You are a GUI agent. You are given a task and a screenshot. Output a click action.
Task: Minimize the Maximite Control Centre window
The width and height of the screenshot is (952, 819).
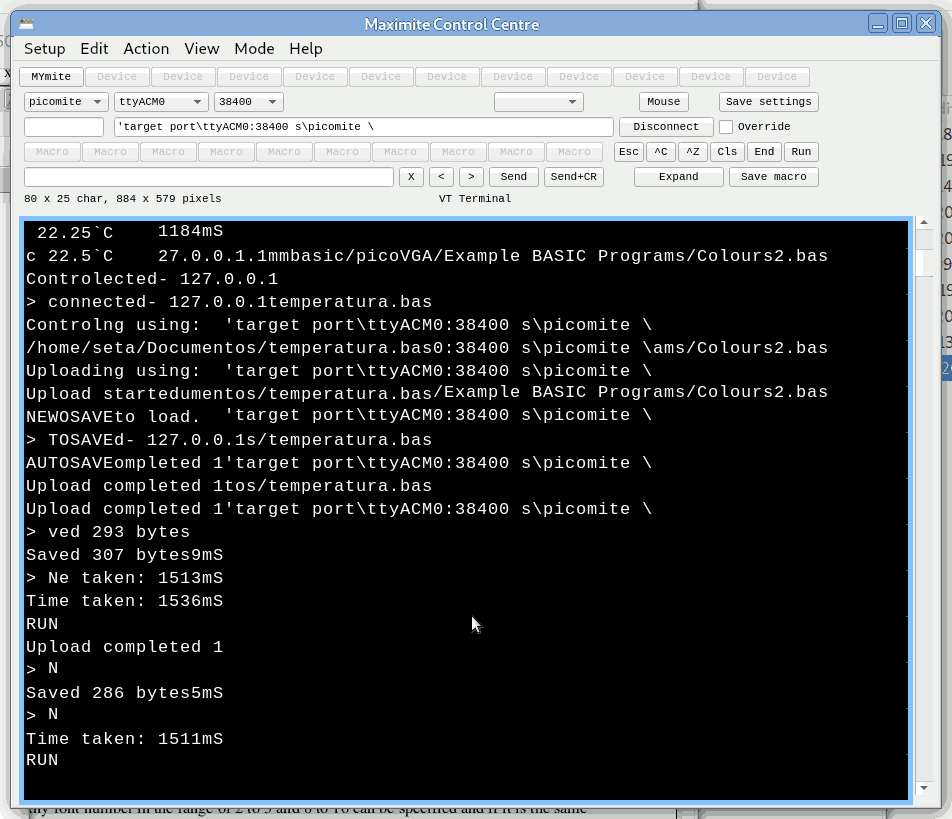pos(877,24)
